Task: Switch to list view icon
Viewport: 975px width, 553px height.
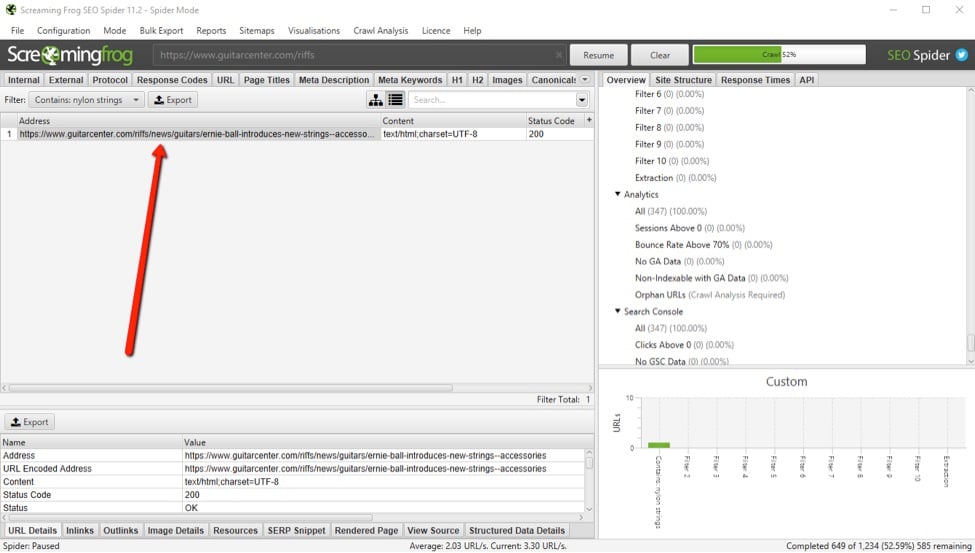Action: (x=395, y=100)
